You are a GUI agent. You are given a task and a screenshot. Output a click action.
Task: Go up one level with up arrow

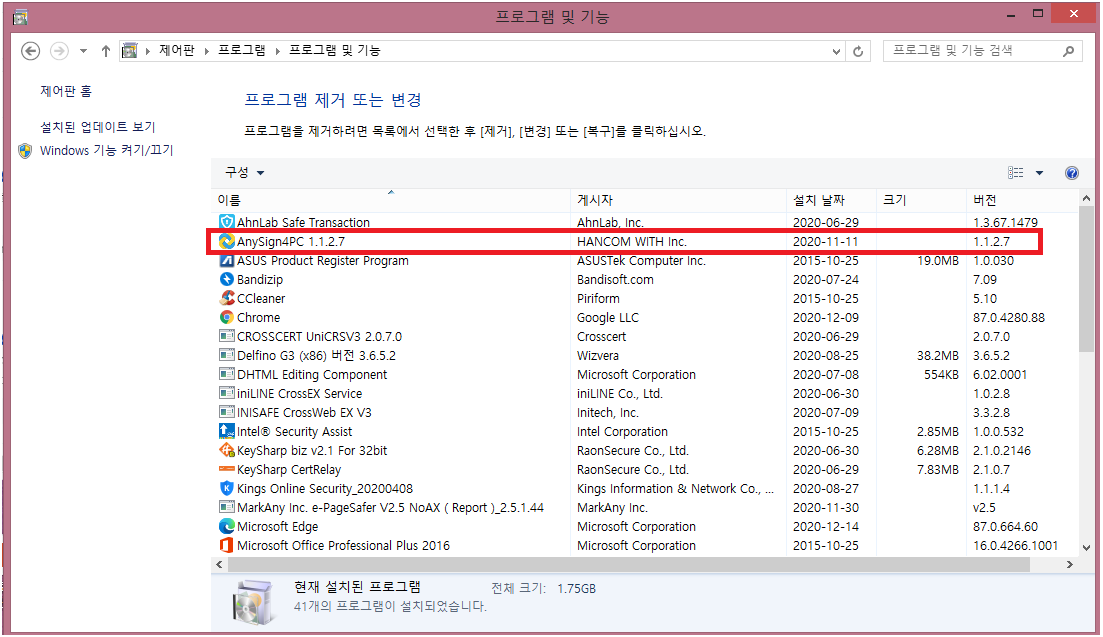pos(106,51)
